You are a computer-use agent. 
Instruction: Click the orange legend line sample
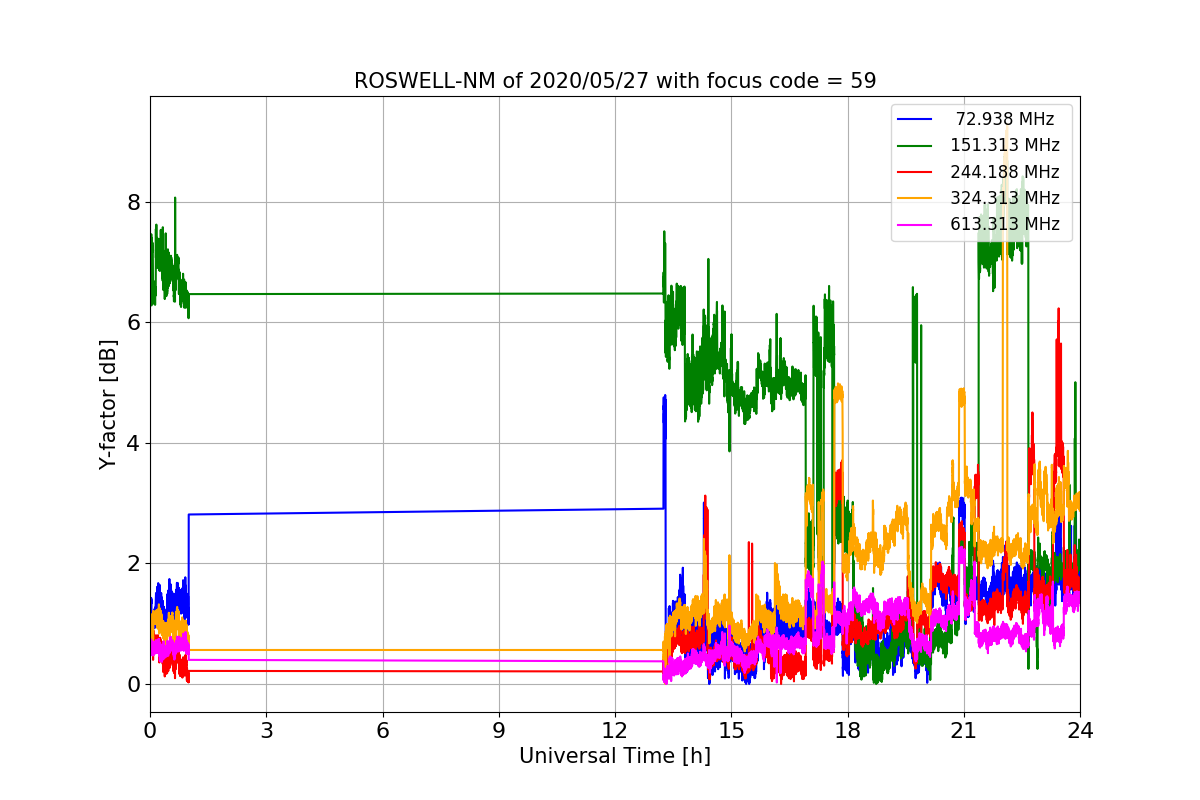(915, 198)
